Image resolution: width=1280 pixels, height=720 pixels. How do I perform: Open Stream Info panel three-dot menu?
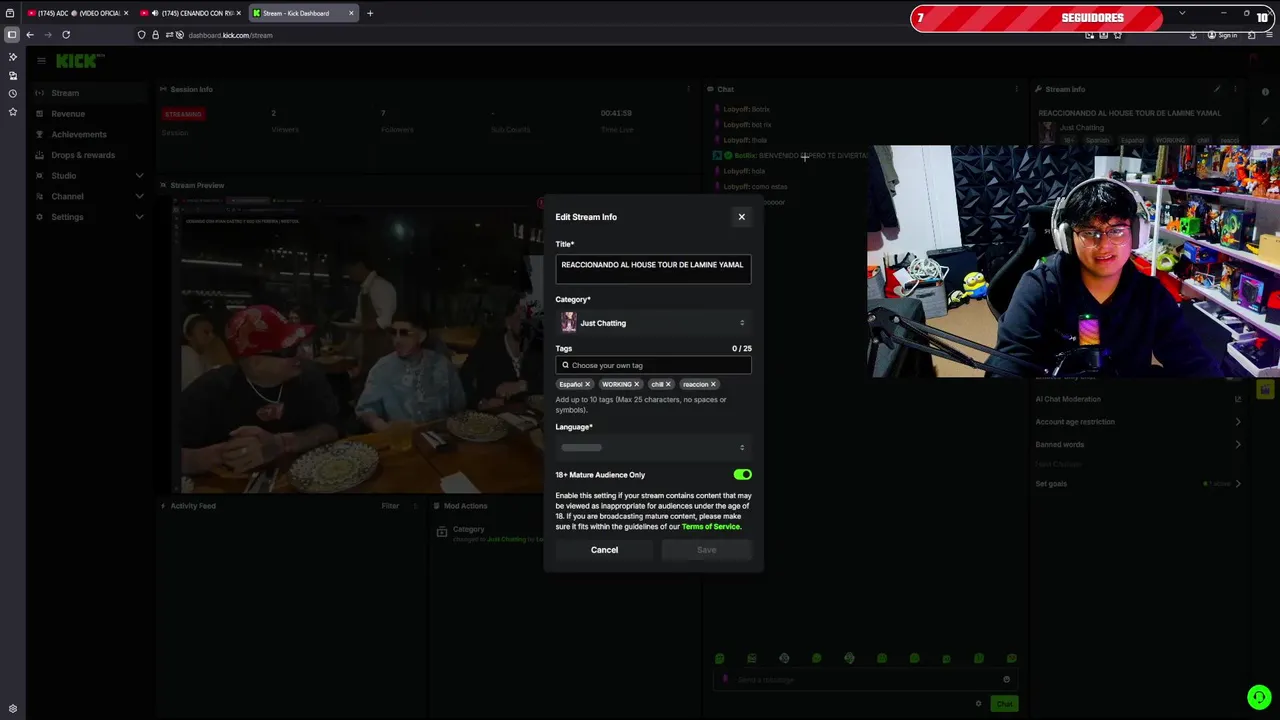click(x=1236, y=89)
